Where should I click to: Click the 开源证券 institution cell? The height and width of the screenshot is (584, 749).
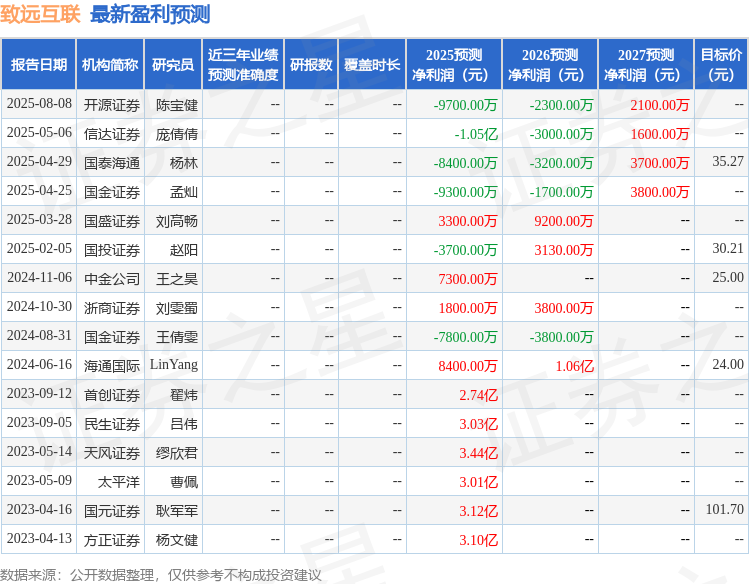pyautogui.click(x=112, y=105)
